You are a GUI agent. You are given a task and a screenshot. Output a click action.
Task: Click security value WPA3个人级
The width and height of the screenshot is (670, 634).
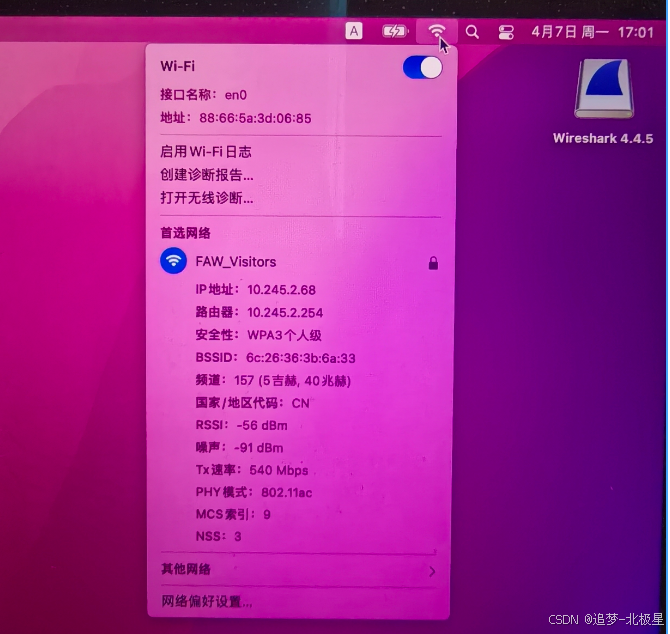pyautogui.click(x=284, y=335)
